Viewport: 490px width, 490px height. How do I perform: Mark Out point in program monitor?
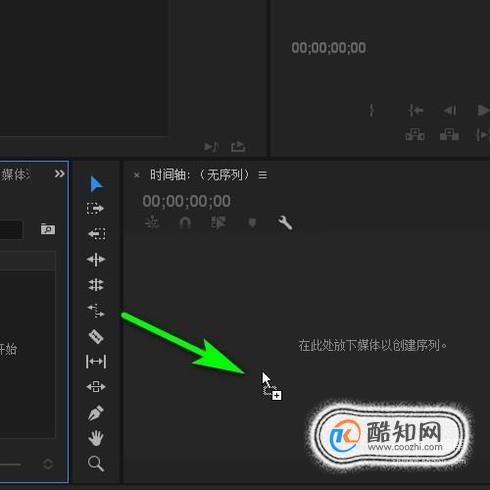point(372,110)
